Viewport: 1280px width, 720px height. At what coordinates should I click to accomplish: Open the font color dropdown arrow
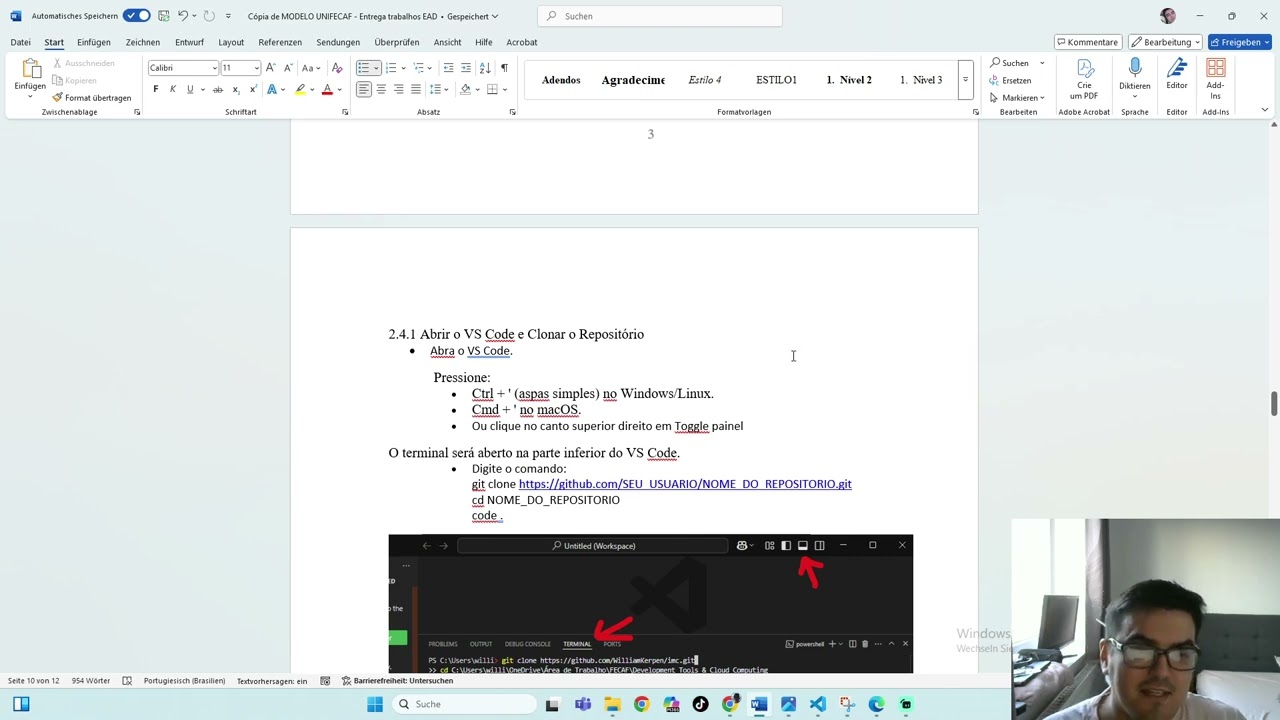[x=339, y=89]
